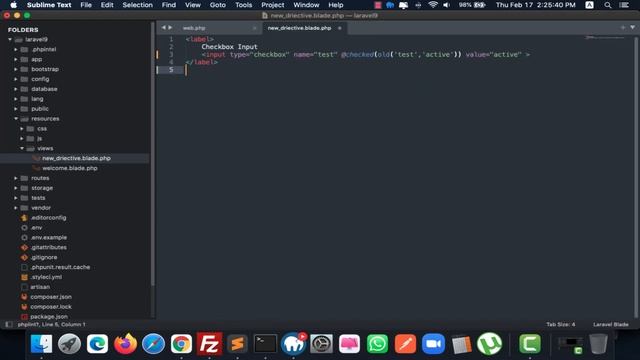Open Firefox browser in the Dock
This screenshot has width=640, height=360.
point(125,344)
